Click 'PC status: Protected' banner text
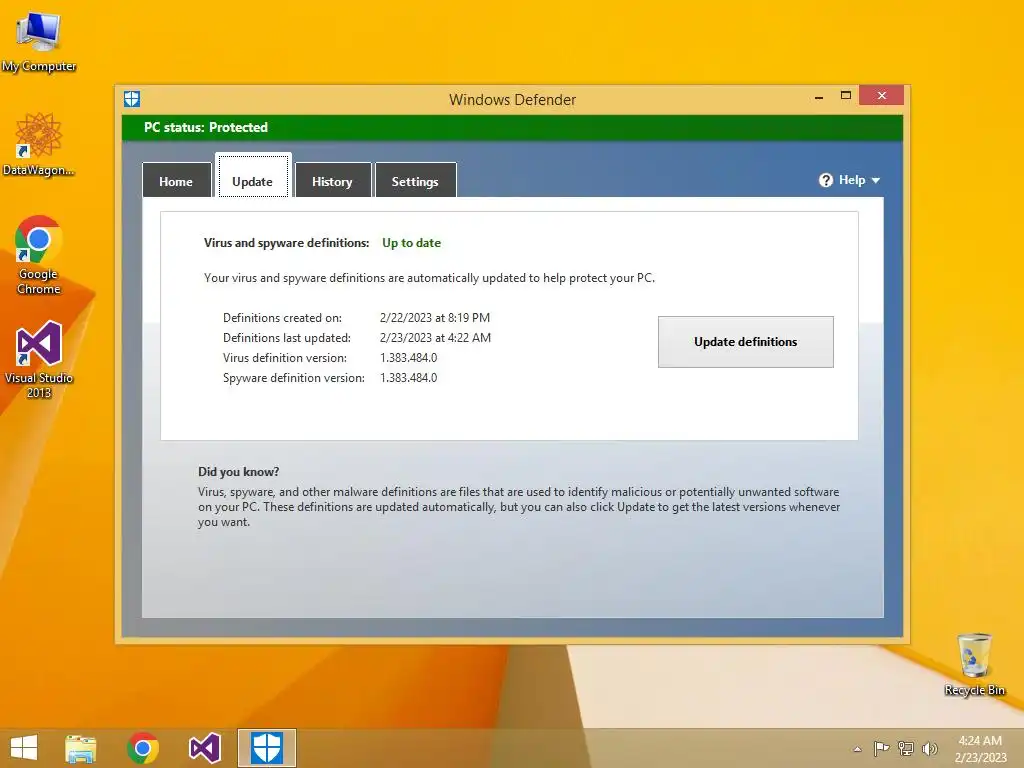Screen dimensions: 1024x768 tap(206, 127)
